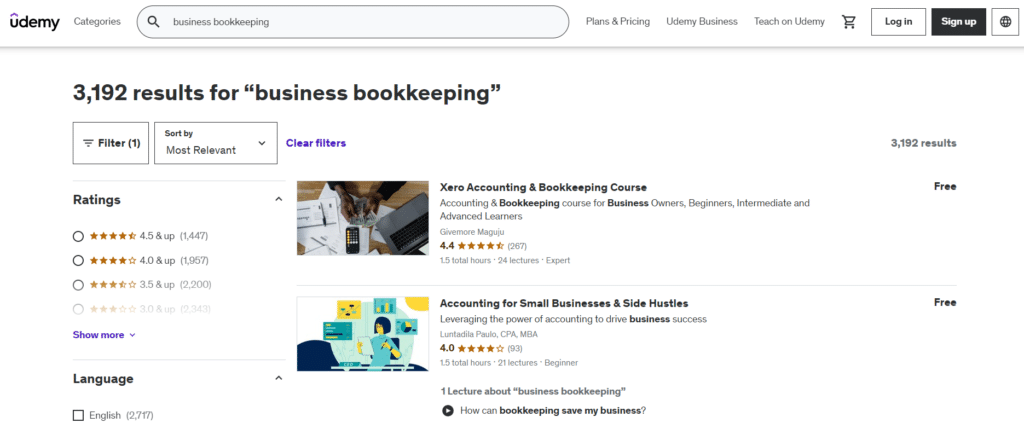This screenshot has height=423, width=1024.
Task: Click Small Businesses course thumbnail image
Action: coord(363,334)
